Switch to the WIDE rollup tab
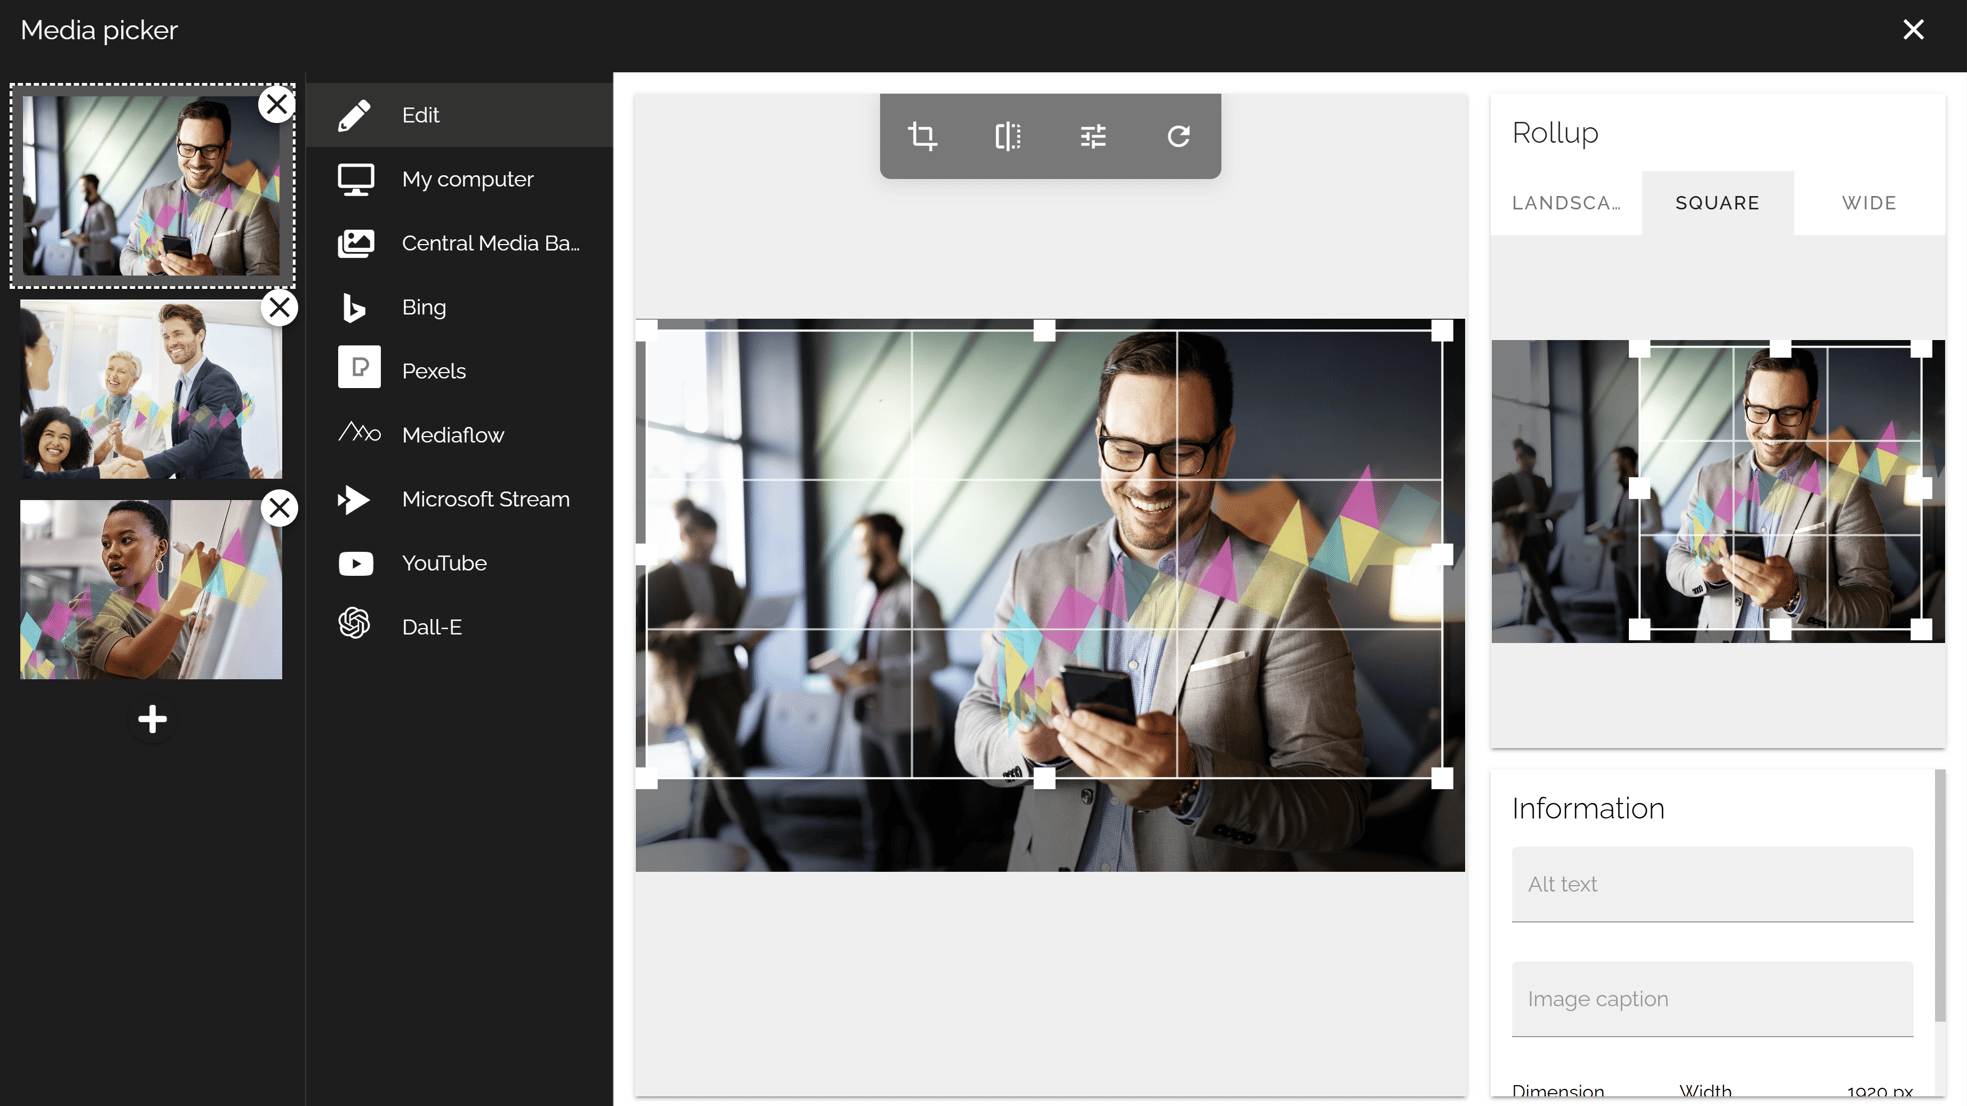The image size is (1967, 1106). (x=1869, y=202)
